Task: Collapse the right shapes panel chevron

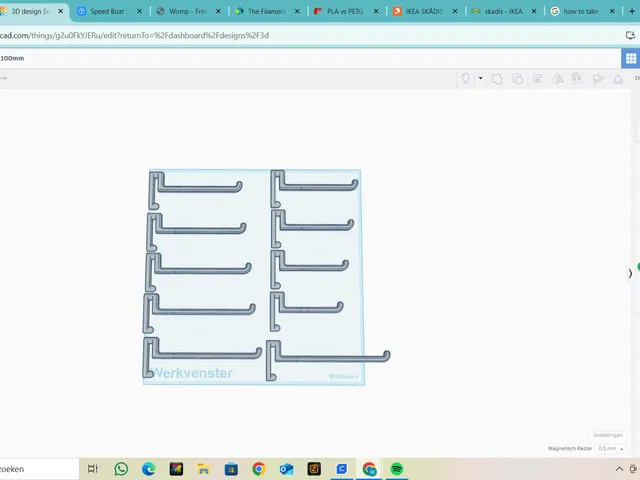Action: coord(630,273)
